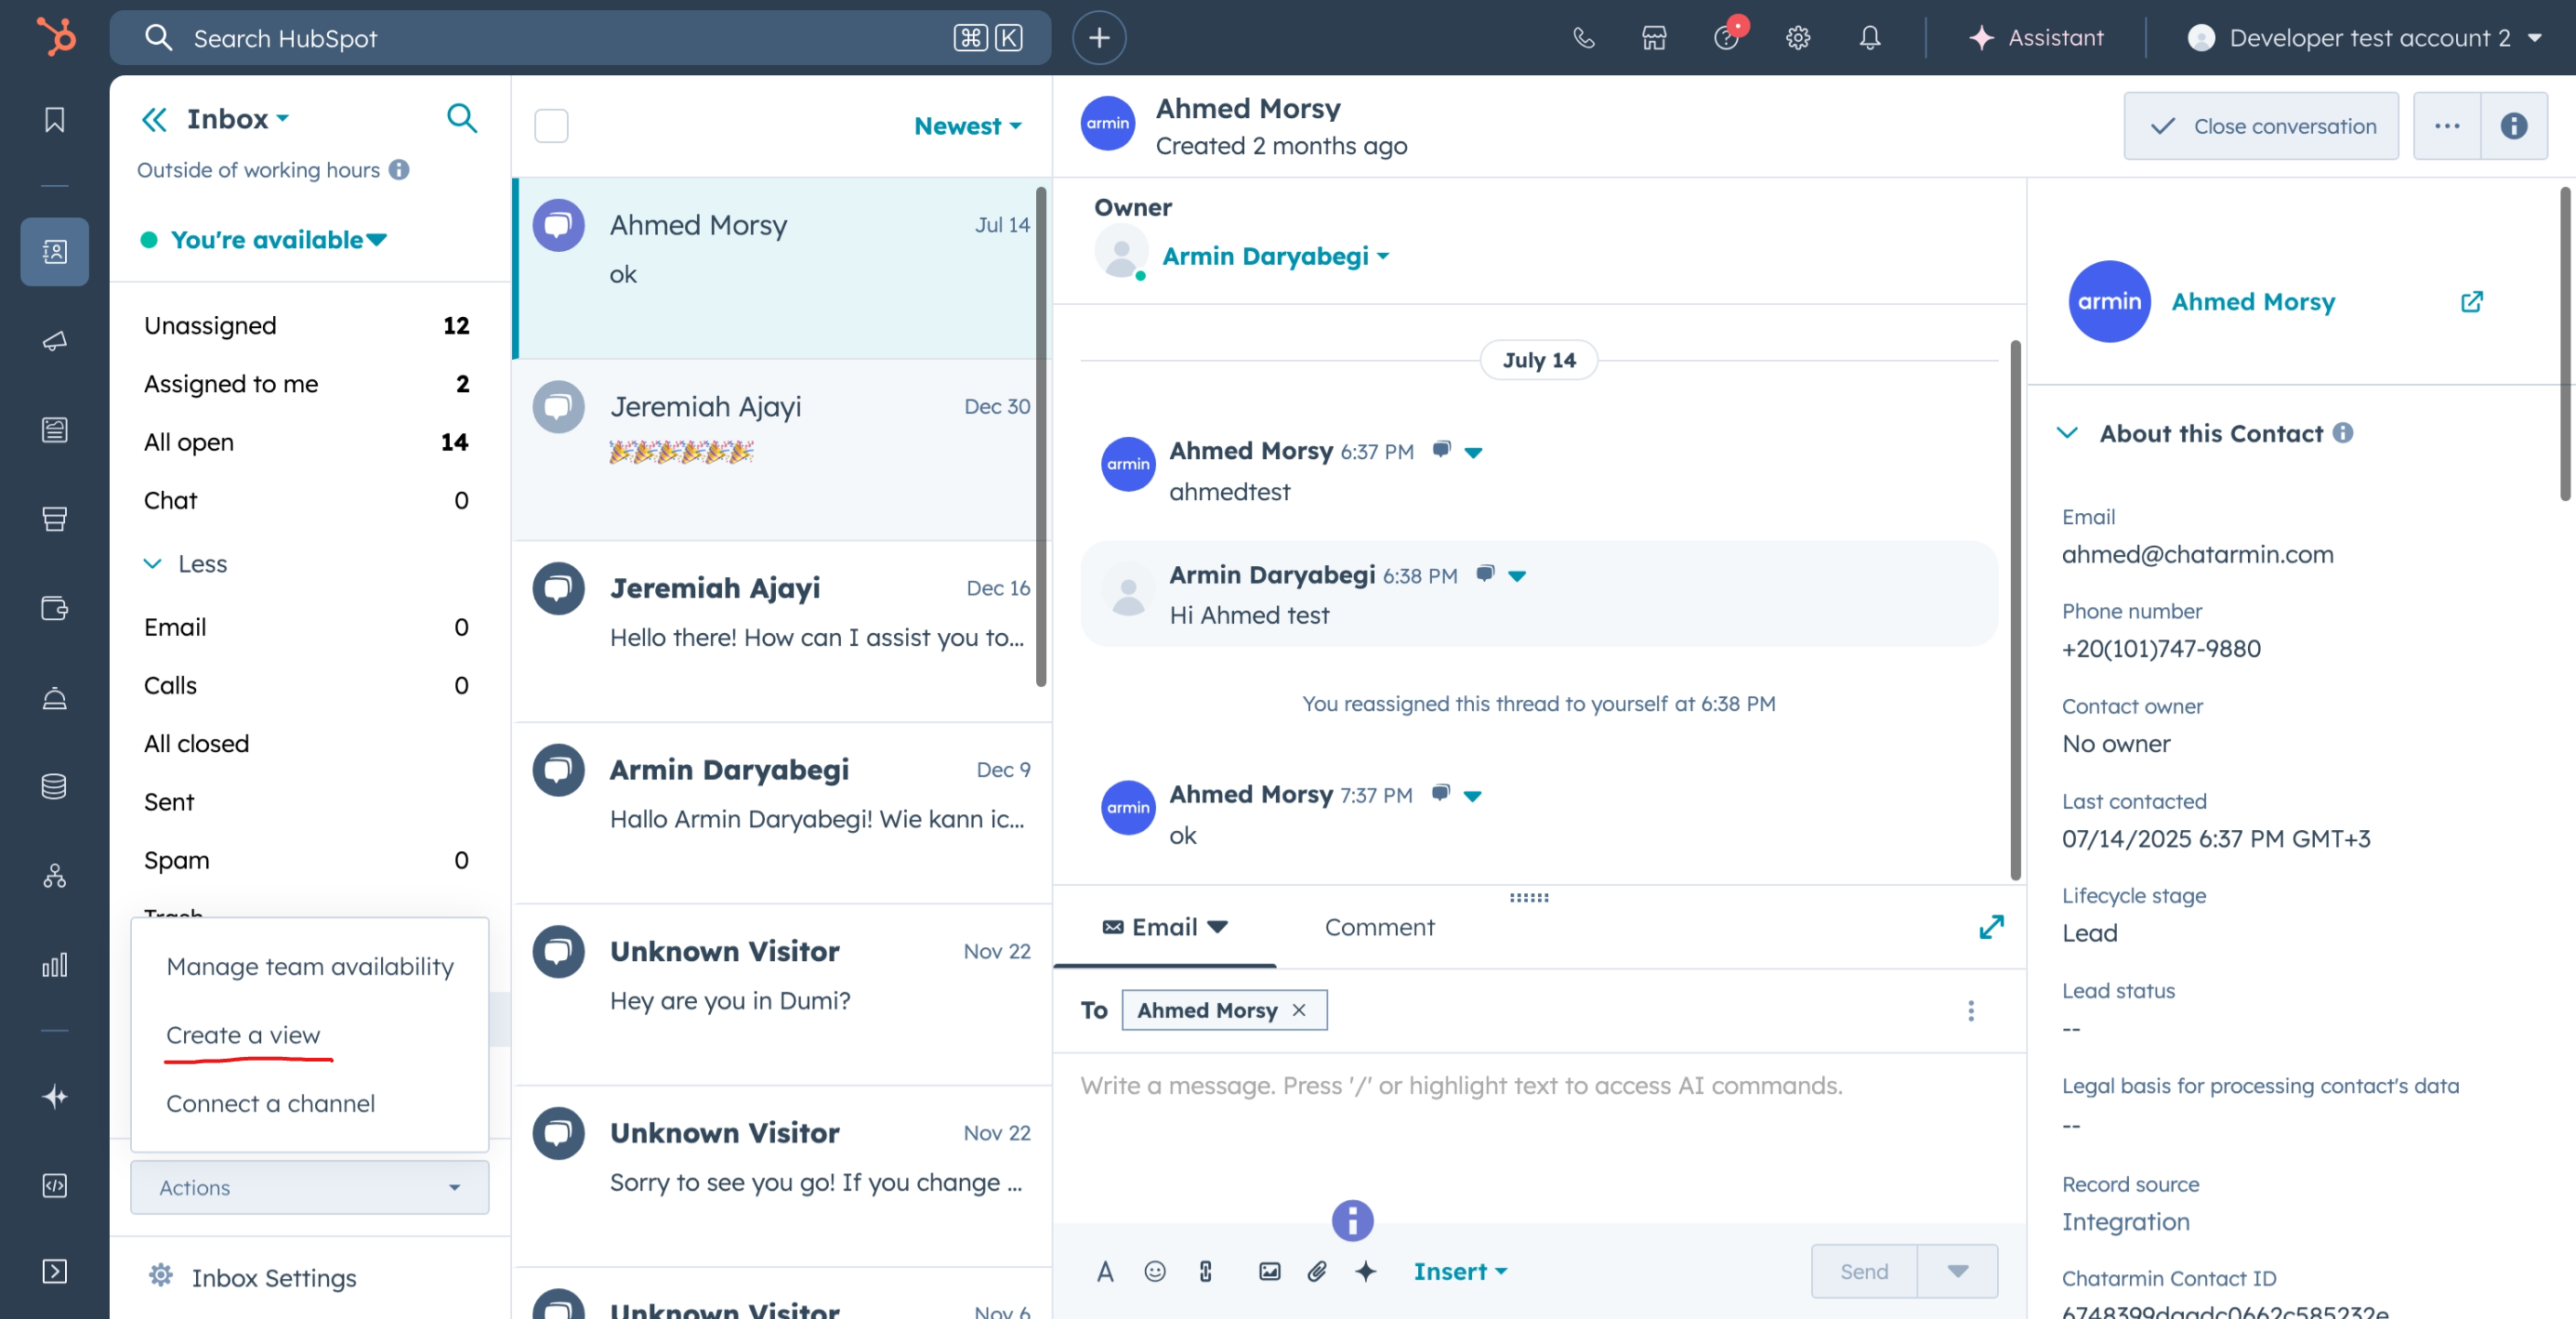Switch to the Comment tab
2576x1319 pixels.
pos(1379,927)
